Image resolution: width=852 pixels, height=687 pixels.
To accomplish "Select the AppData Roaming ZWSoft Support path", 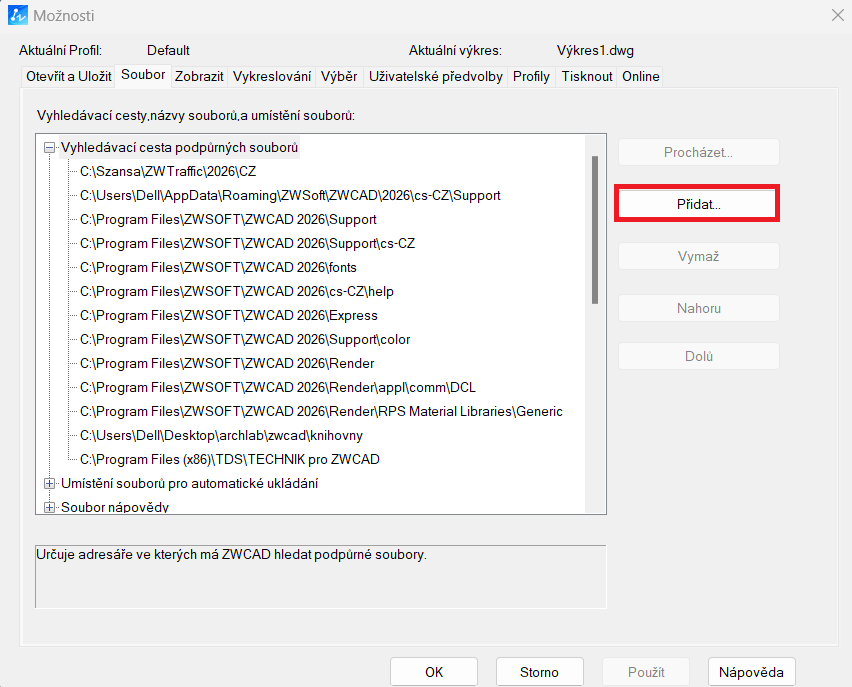I will [290, 195].
